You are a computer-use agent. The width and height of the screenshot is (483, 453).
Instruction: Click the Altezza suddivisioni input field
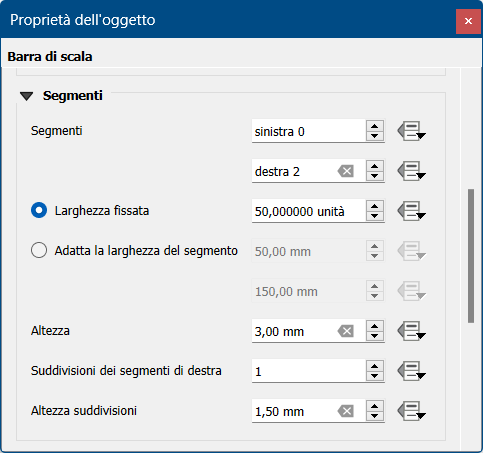click(x=294, y=412)
